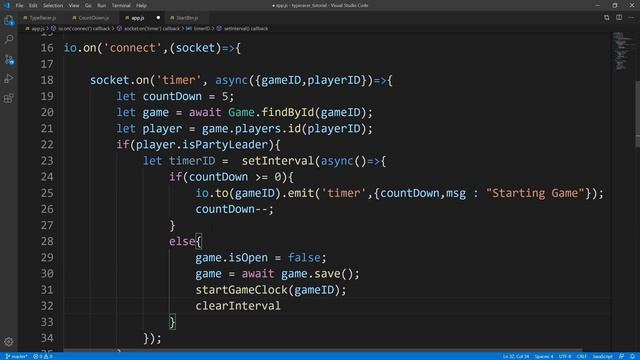Screen dimensions: 640x360
Task: Click game.save() on line 30
Action: (x=317, y=273)
